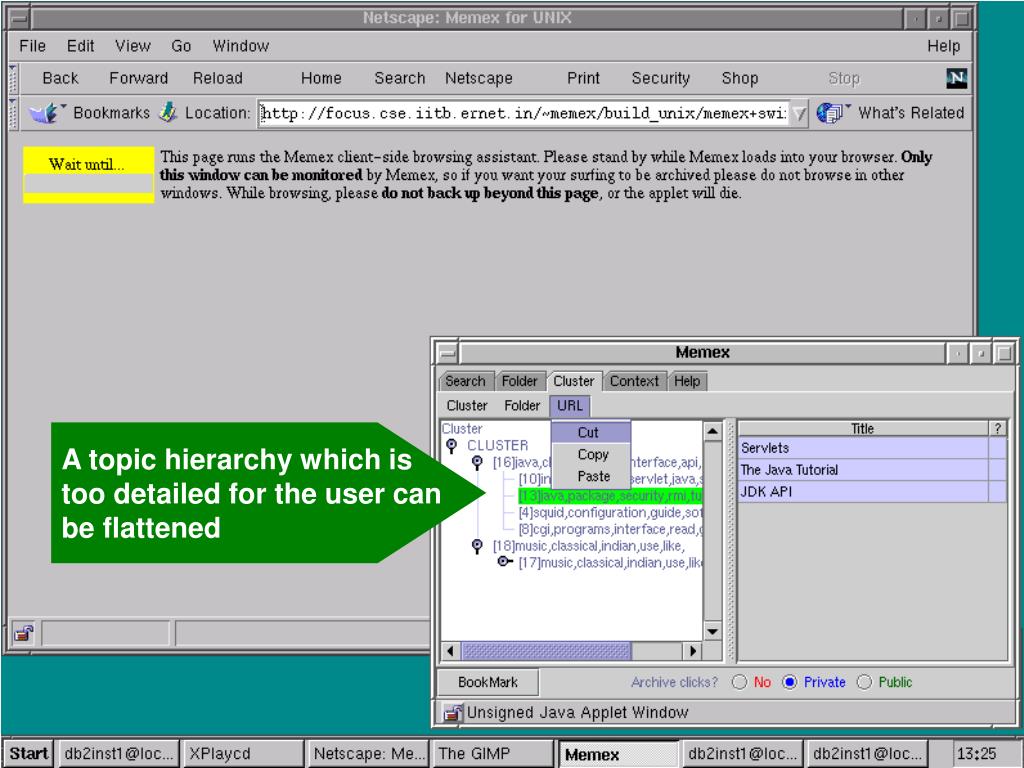1024x768 pixels.
Task: Click the Netscape N logo
Action: tap(956, 78)
